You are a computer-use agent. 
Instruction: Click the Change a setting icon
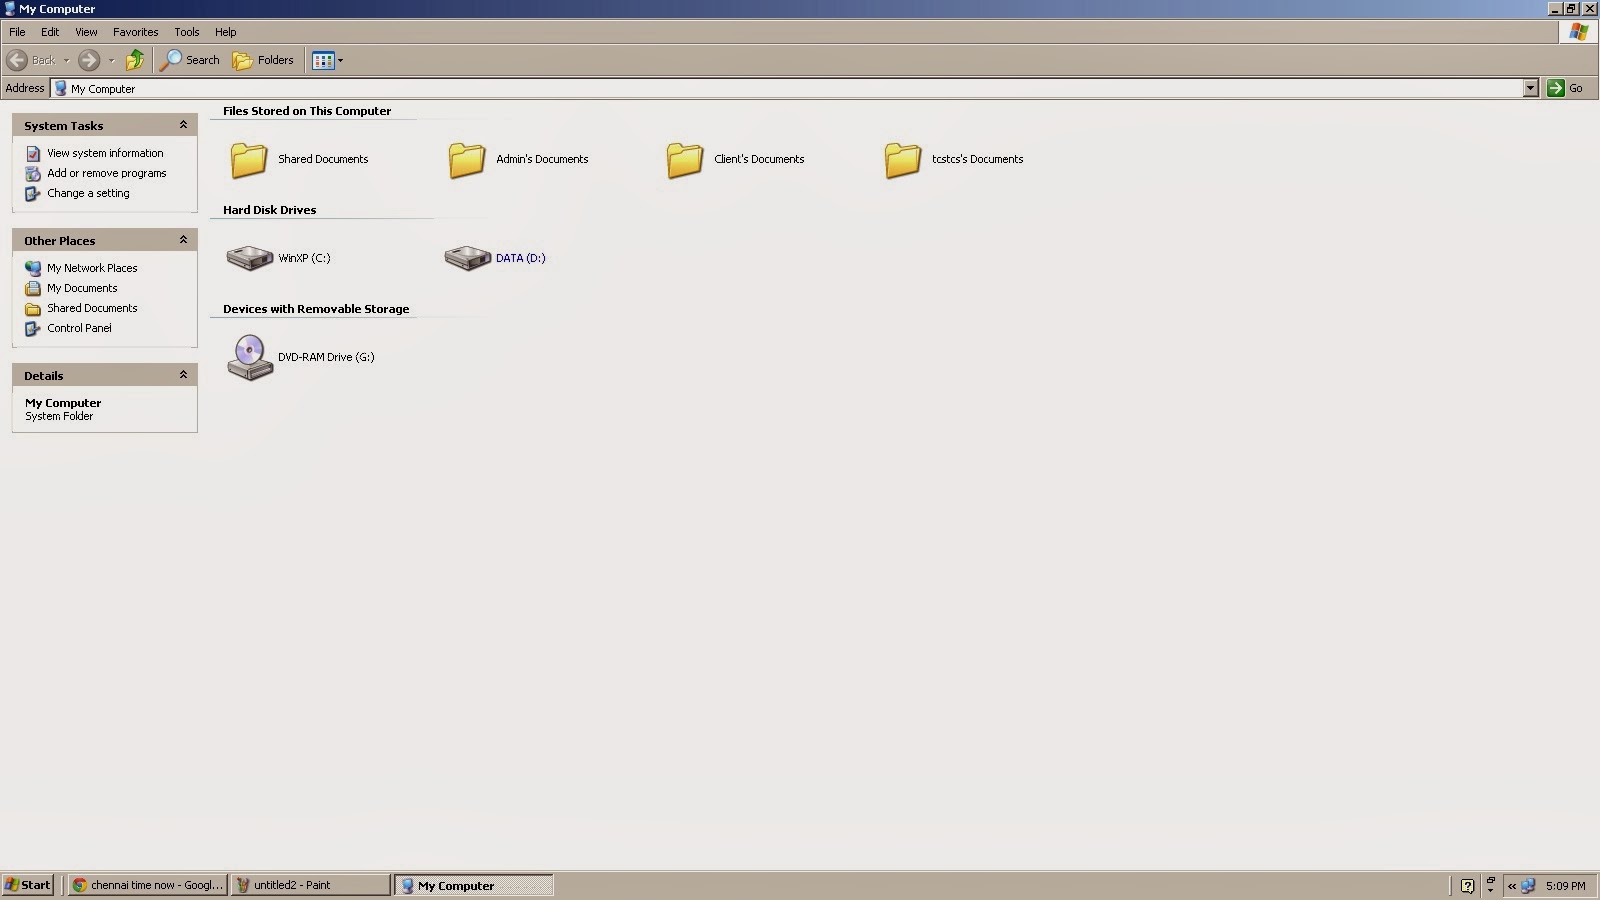(33, 193)
